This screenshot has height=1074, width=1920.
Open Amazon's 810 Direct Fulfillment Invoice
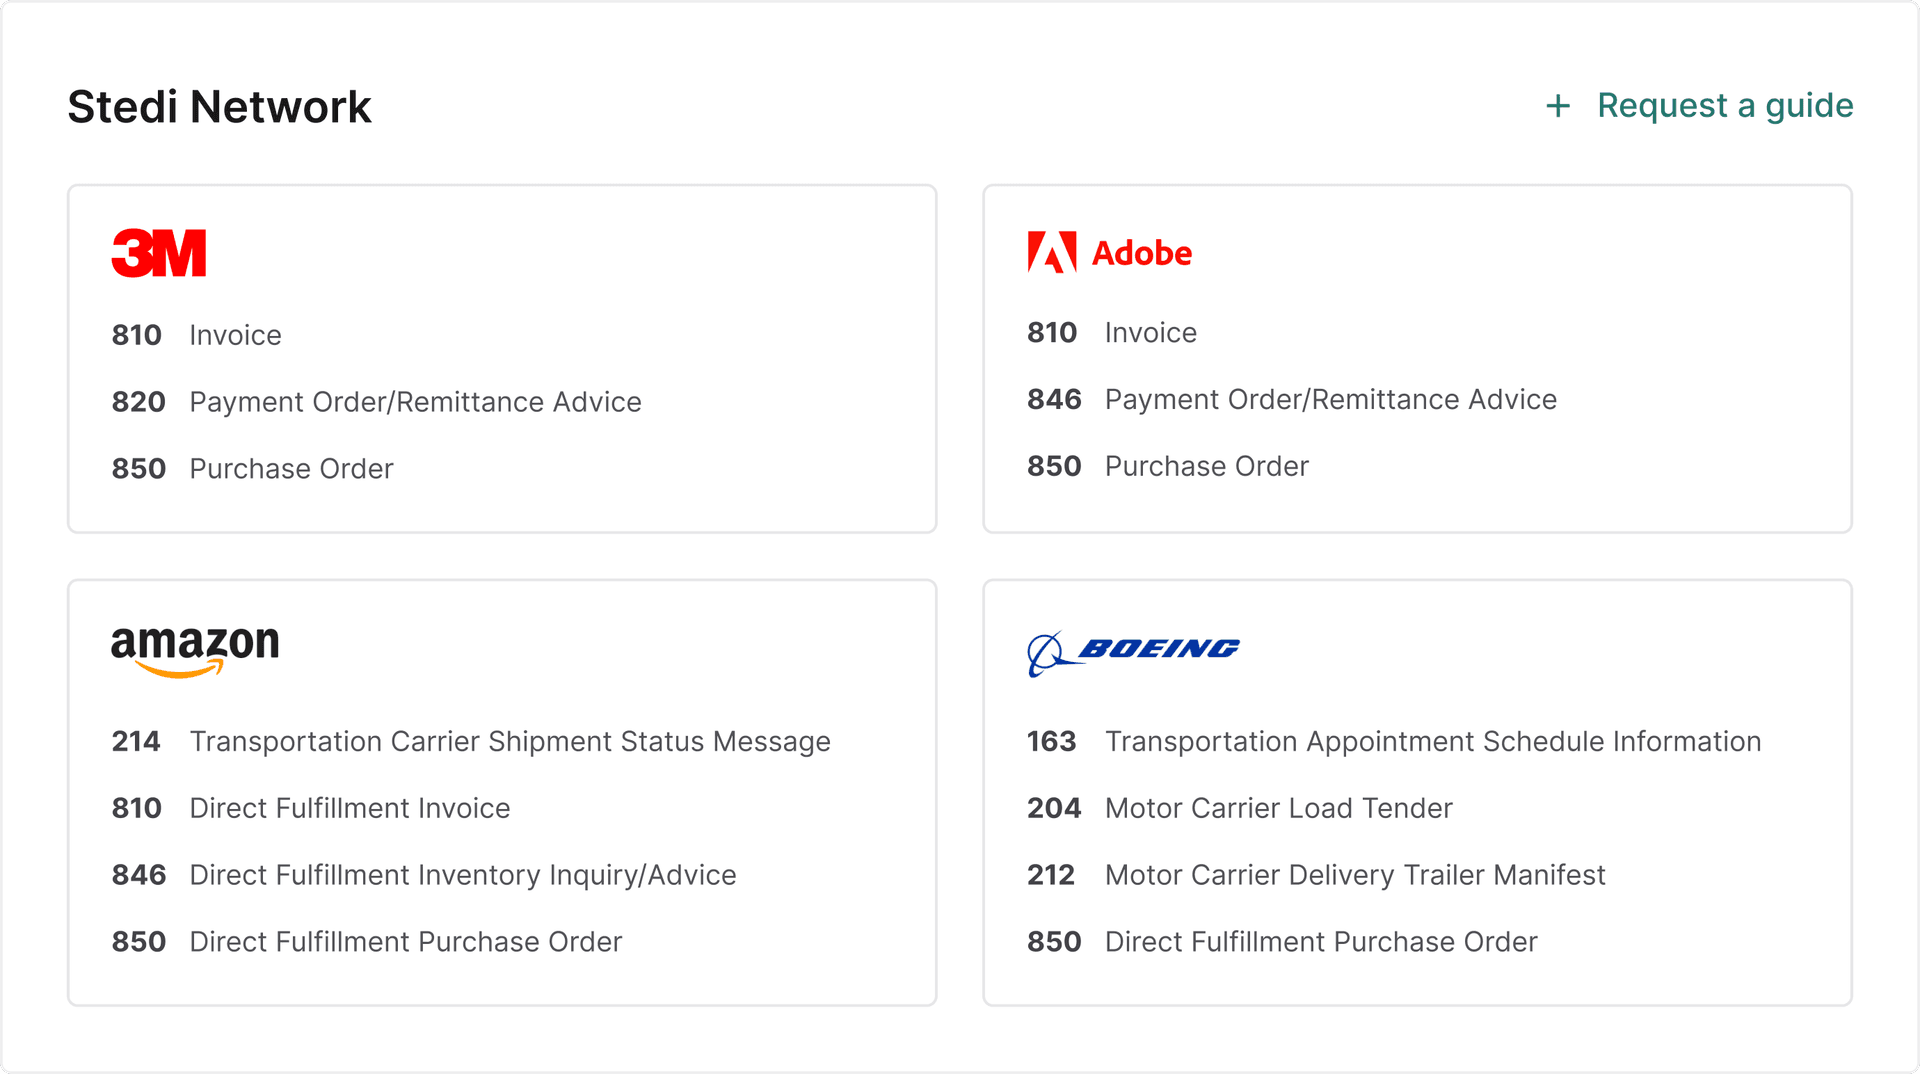point(311,809)
